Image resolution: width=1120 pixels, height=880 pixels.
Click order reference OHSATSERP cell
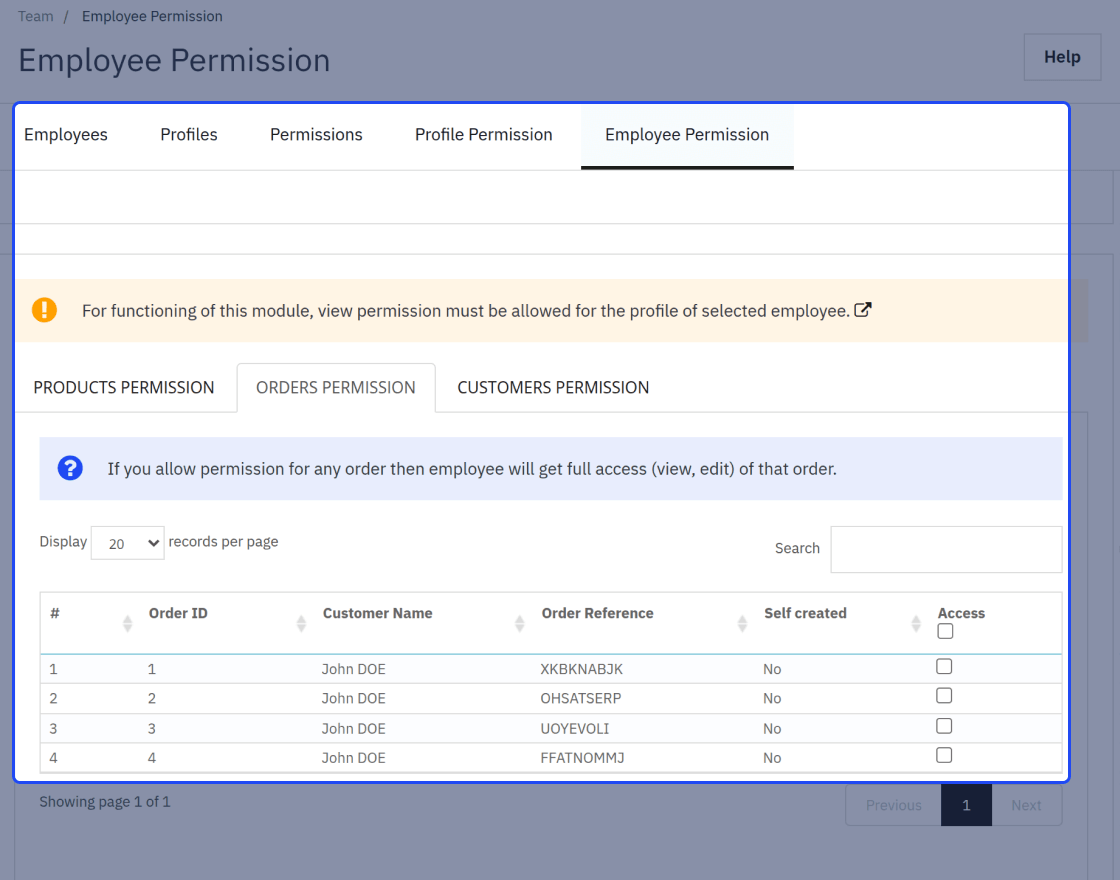click(x=581, y=699)
